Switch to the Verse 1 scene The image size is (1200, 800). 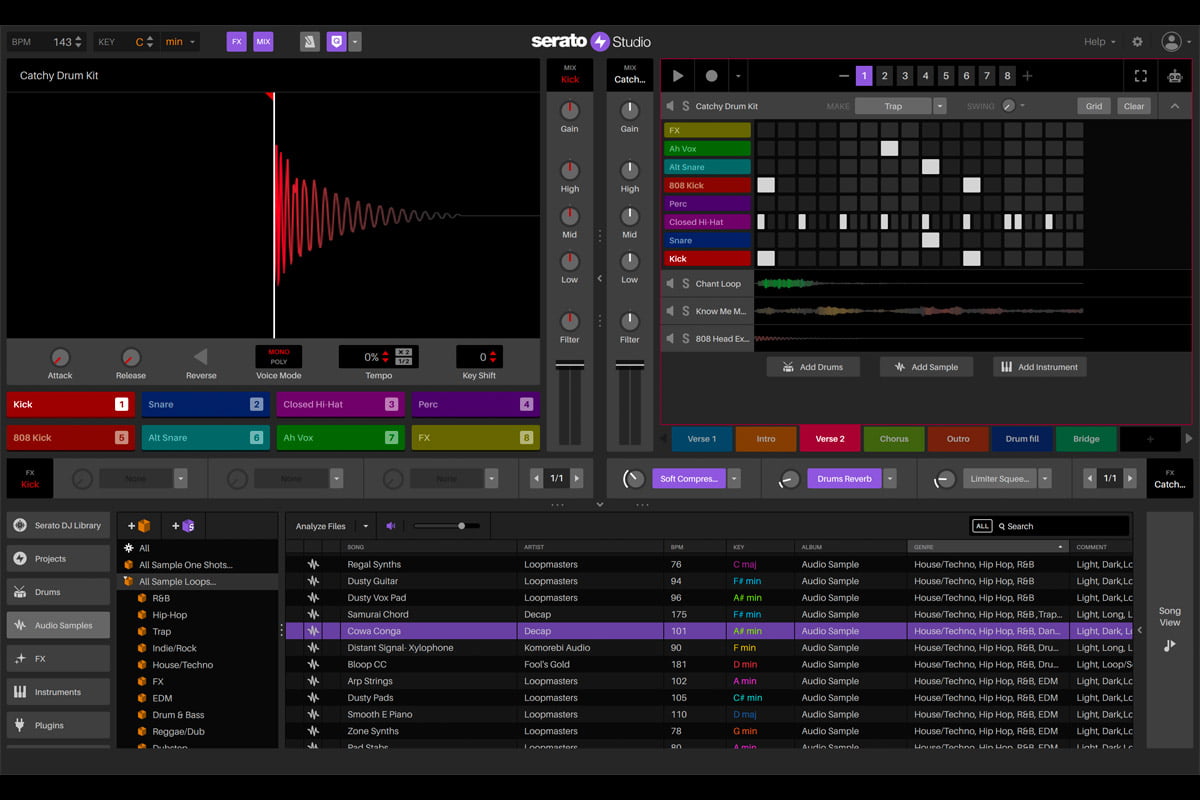coord(701,439)
